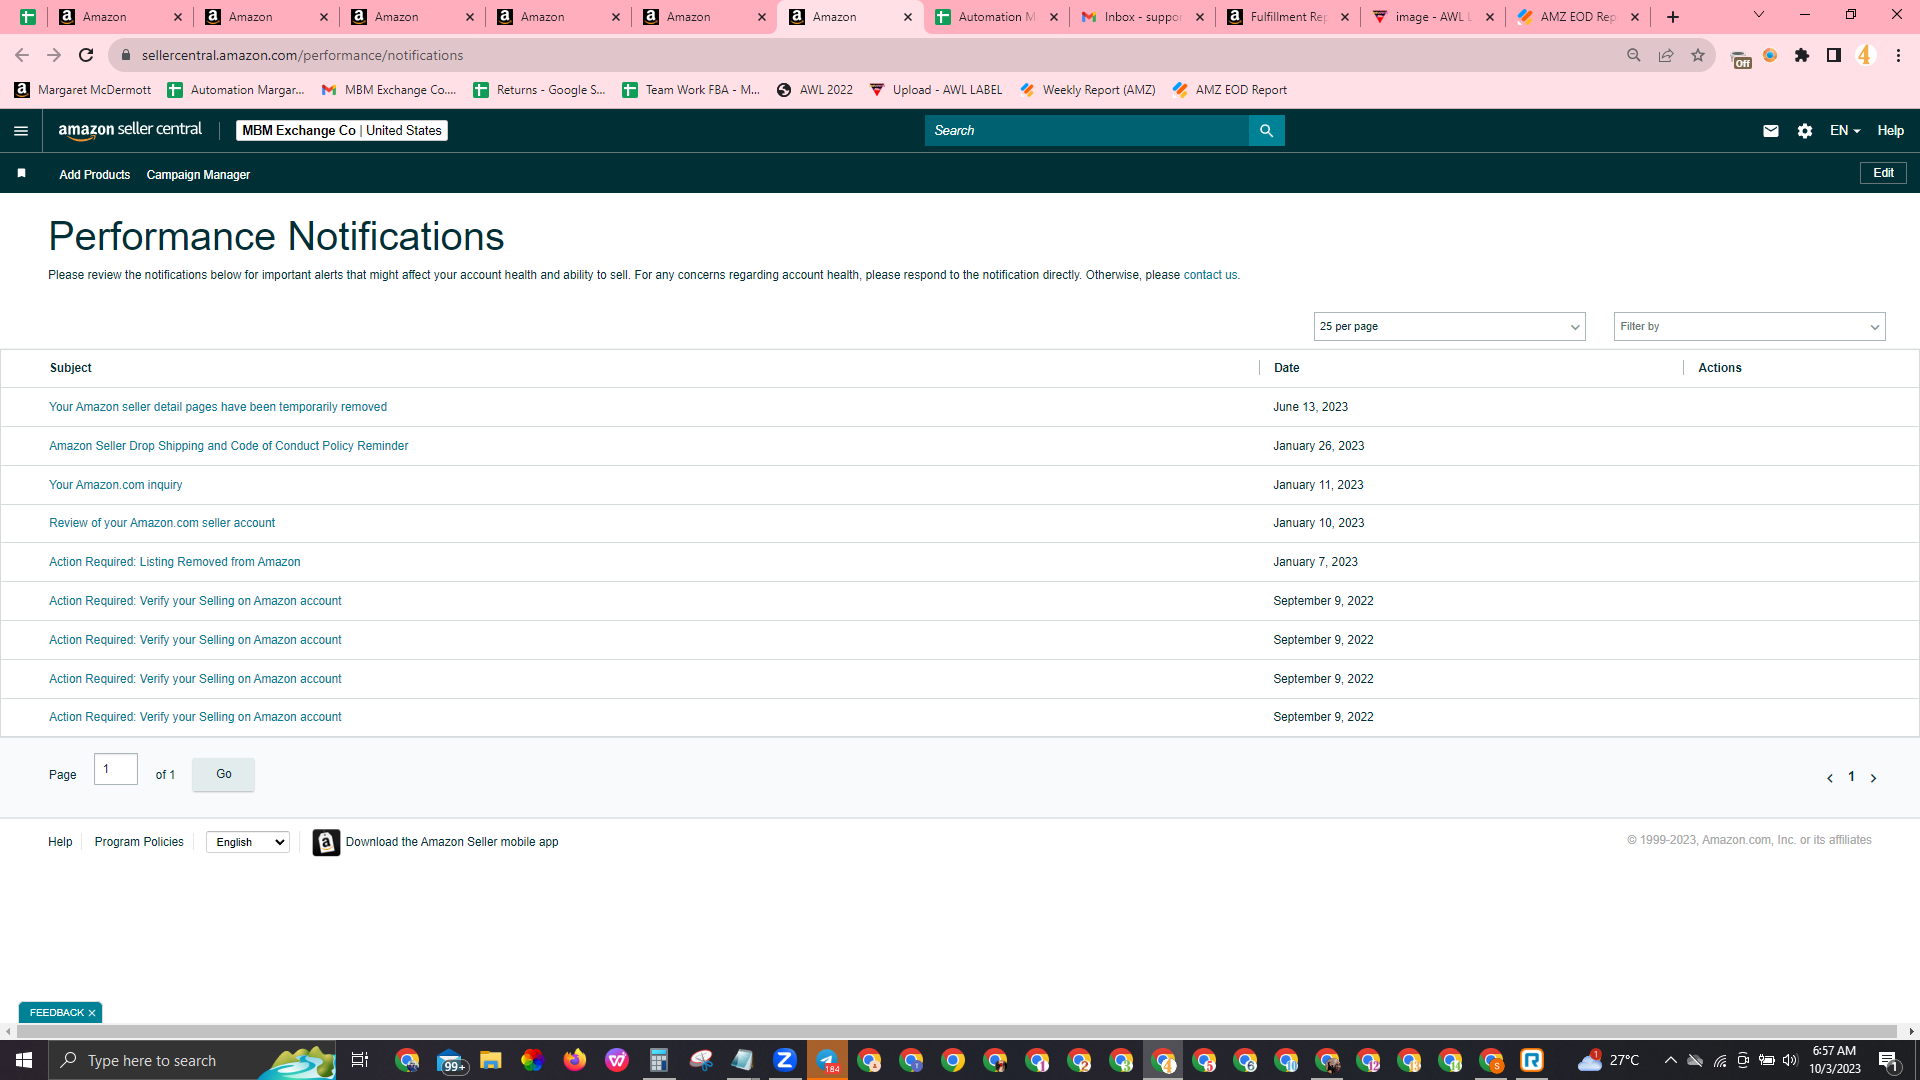Switch to the Automation M tab
Image resolution: width=1920 pixels, height=1080 pixels.
996,17
